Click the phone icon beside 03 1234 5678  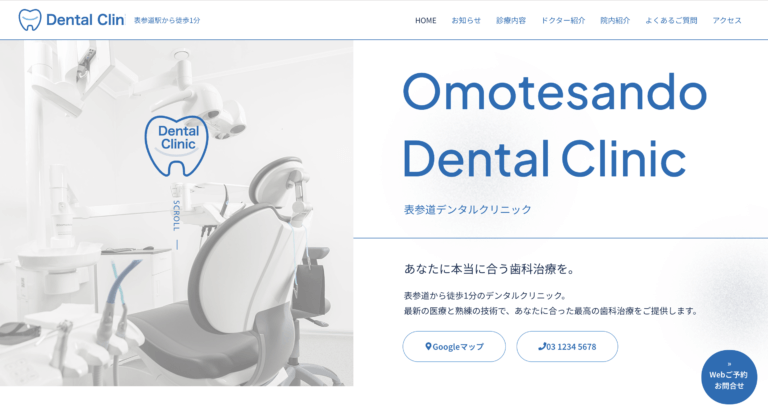pos(542,346)
